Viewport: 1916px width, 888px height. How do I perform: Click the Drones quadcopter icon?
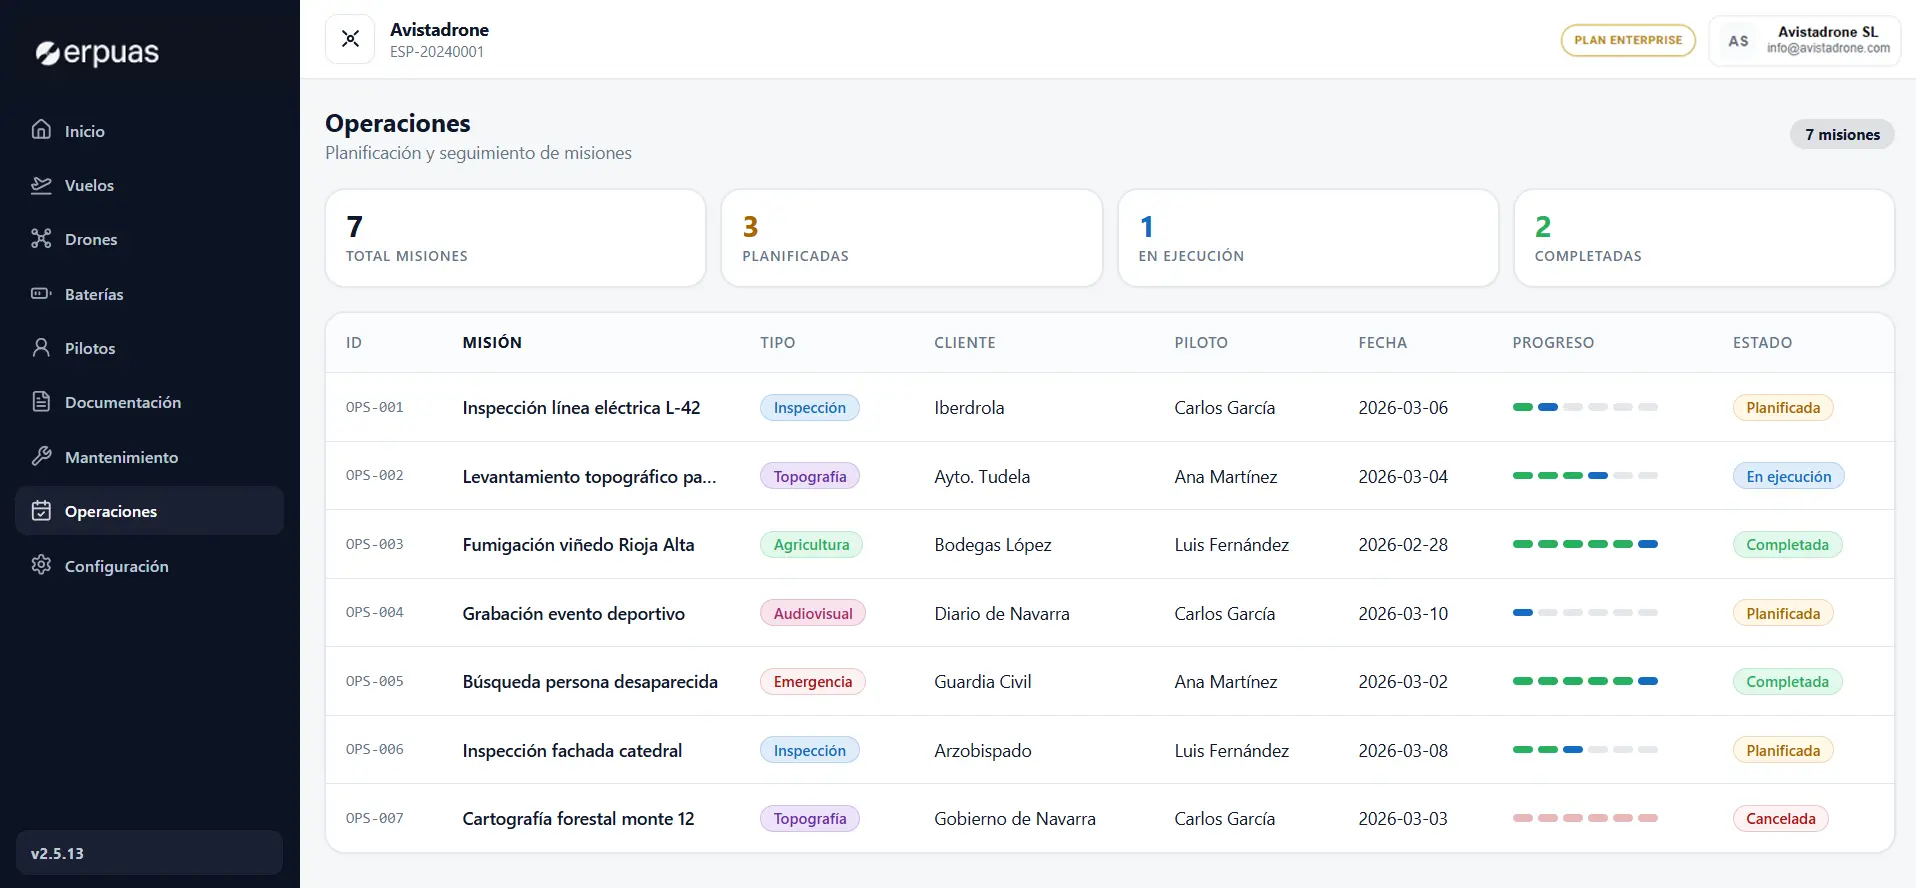point(41,239)
